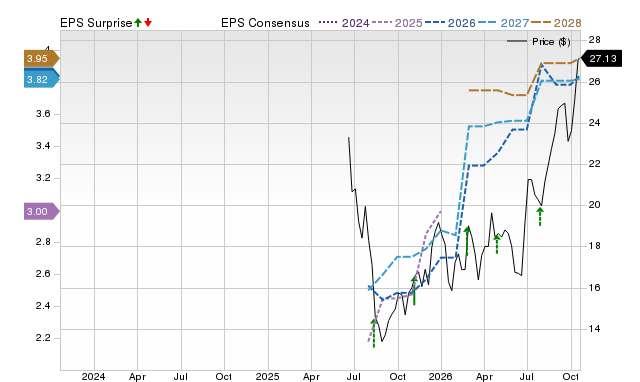Click the Price ($) legend entry
Screen dimensions: 640x382
click(539, 42)
